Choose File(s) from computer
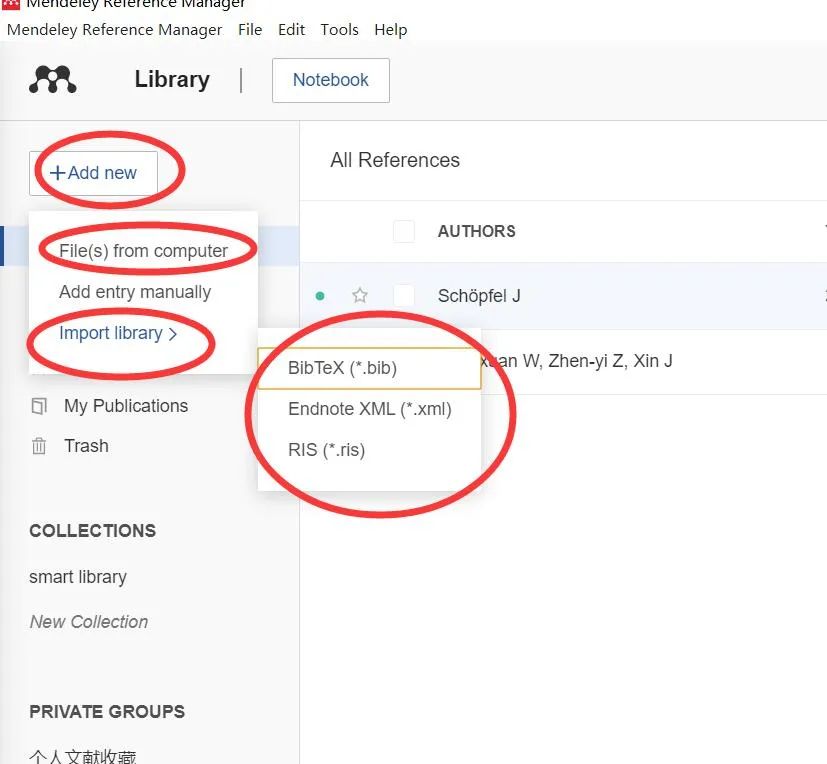 [x=143, y=251]
